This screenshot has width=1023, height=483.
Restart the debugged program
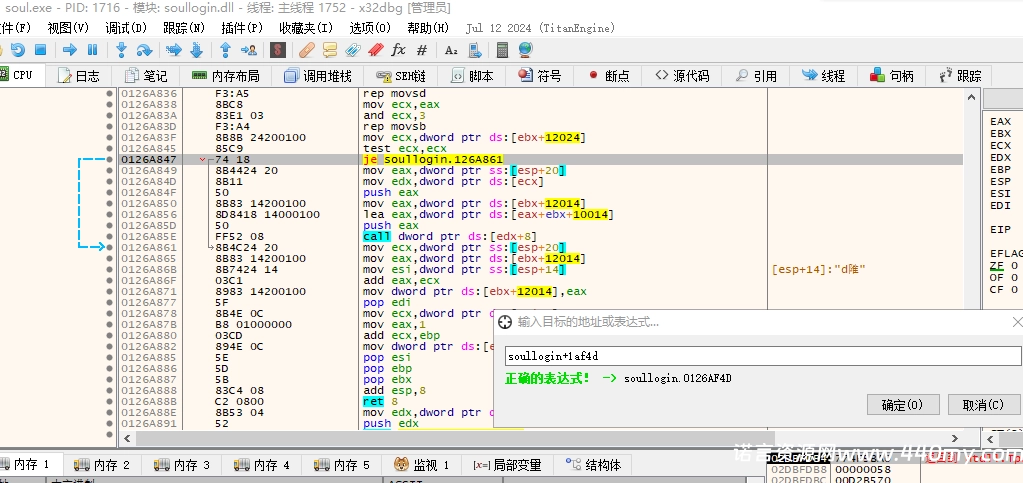[x=18, y=50]
